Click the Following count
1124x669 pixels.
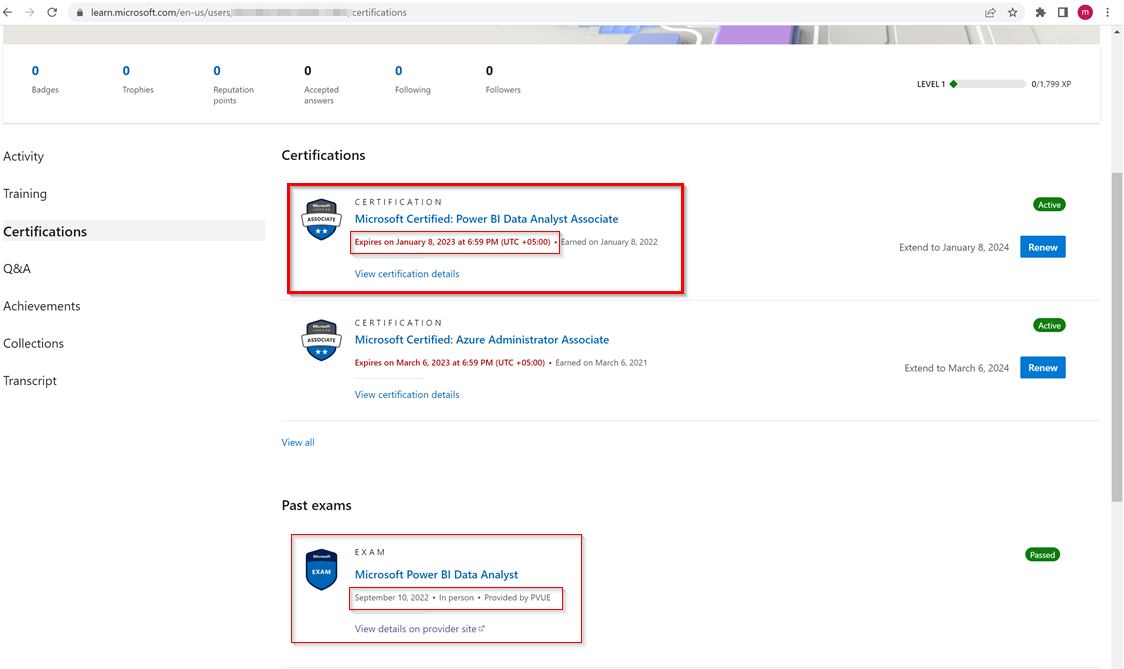point(399,70)
